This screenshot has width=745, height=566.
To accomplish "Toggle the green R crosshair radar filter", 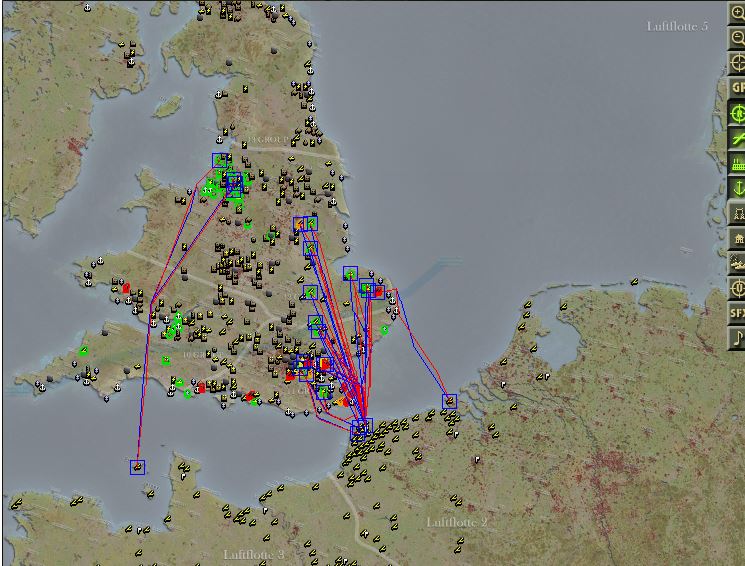I will 737,113.
